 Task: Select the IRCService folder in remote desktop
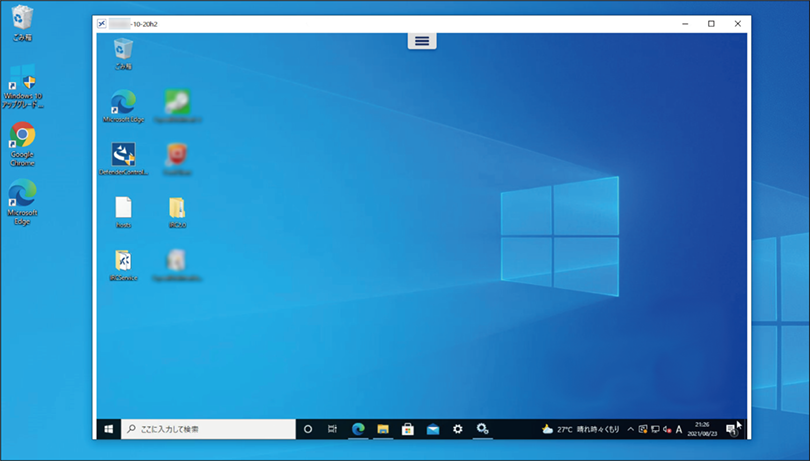pyautogui.click(x=123, y=266)
